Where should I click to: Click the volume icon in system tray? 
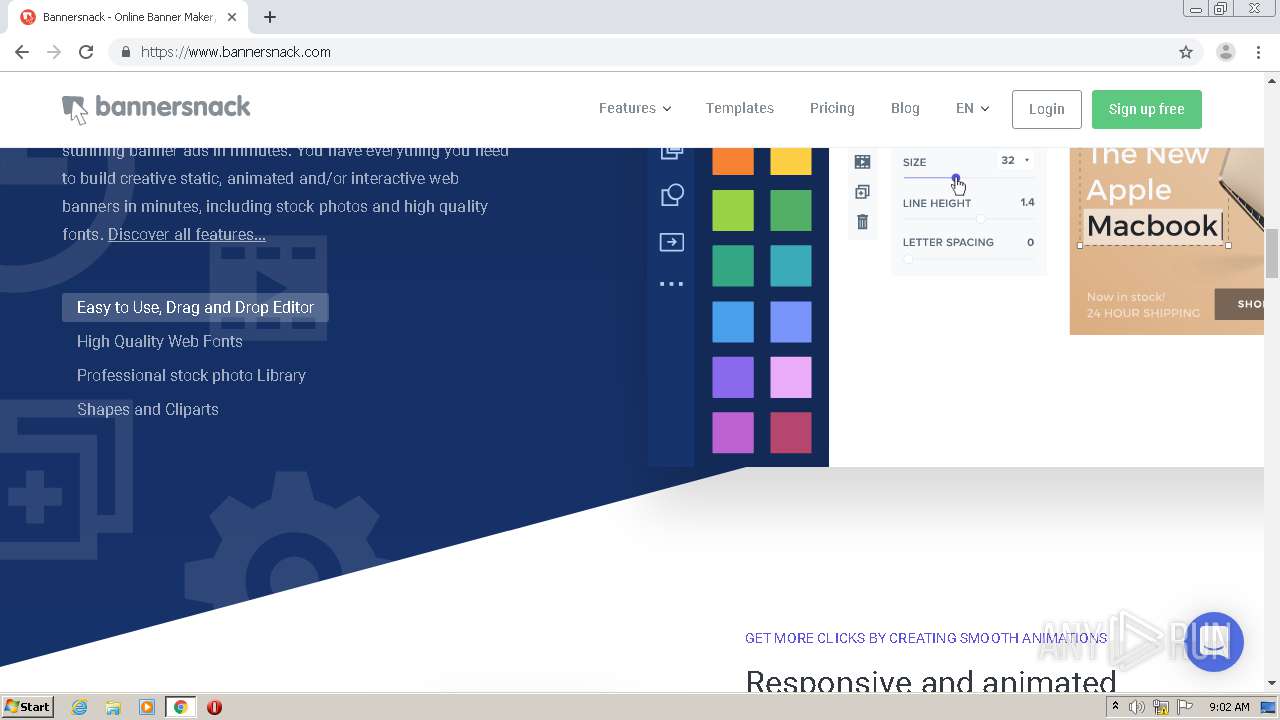click(1137, 707)
